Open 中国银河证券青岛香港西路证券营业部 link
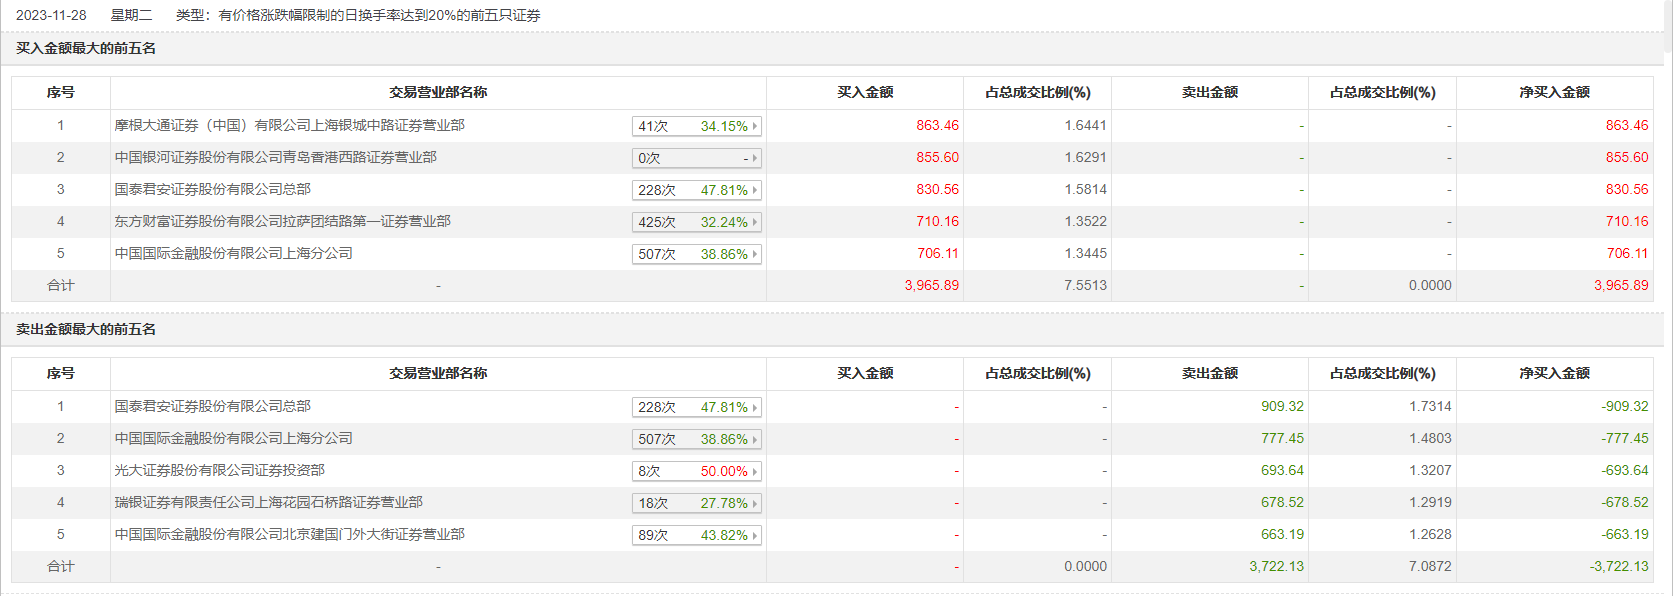The width and height of the screenshot is (1673, 596). (275, 157)
